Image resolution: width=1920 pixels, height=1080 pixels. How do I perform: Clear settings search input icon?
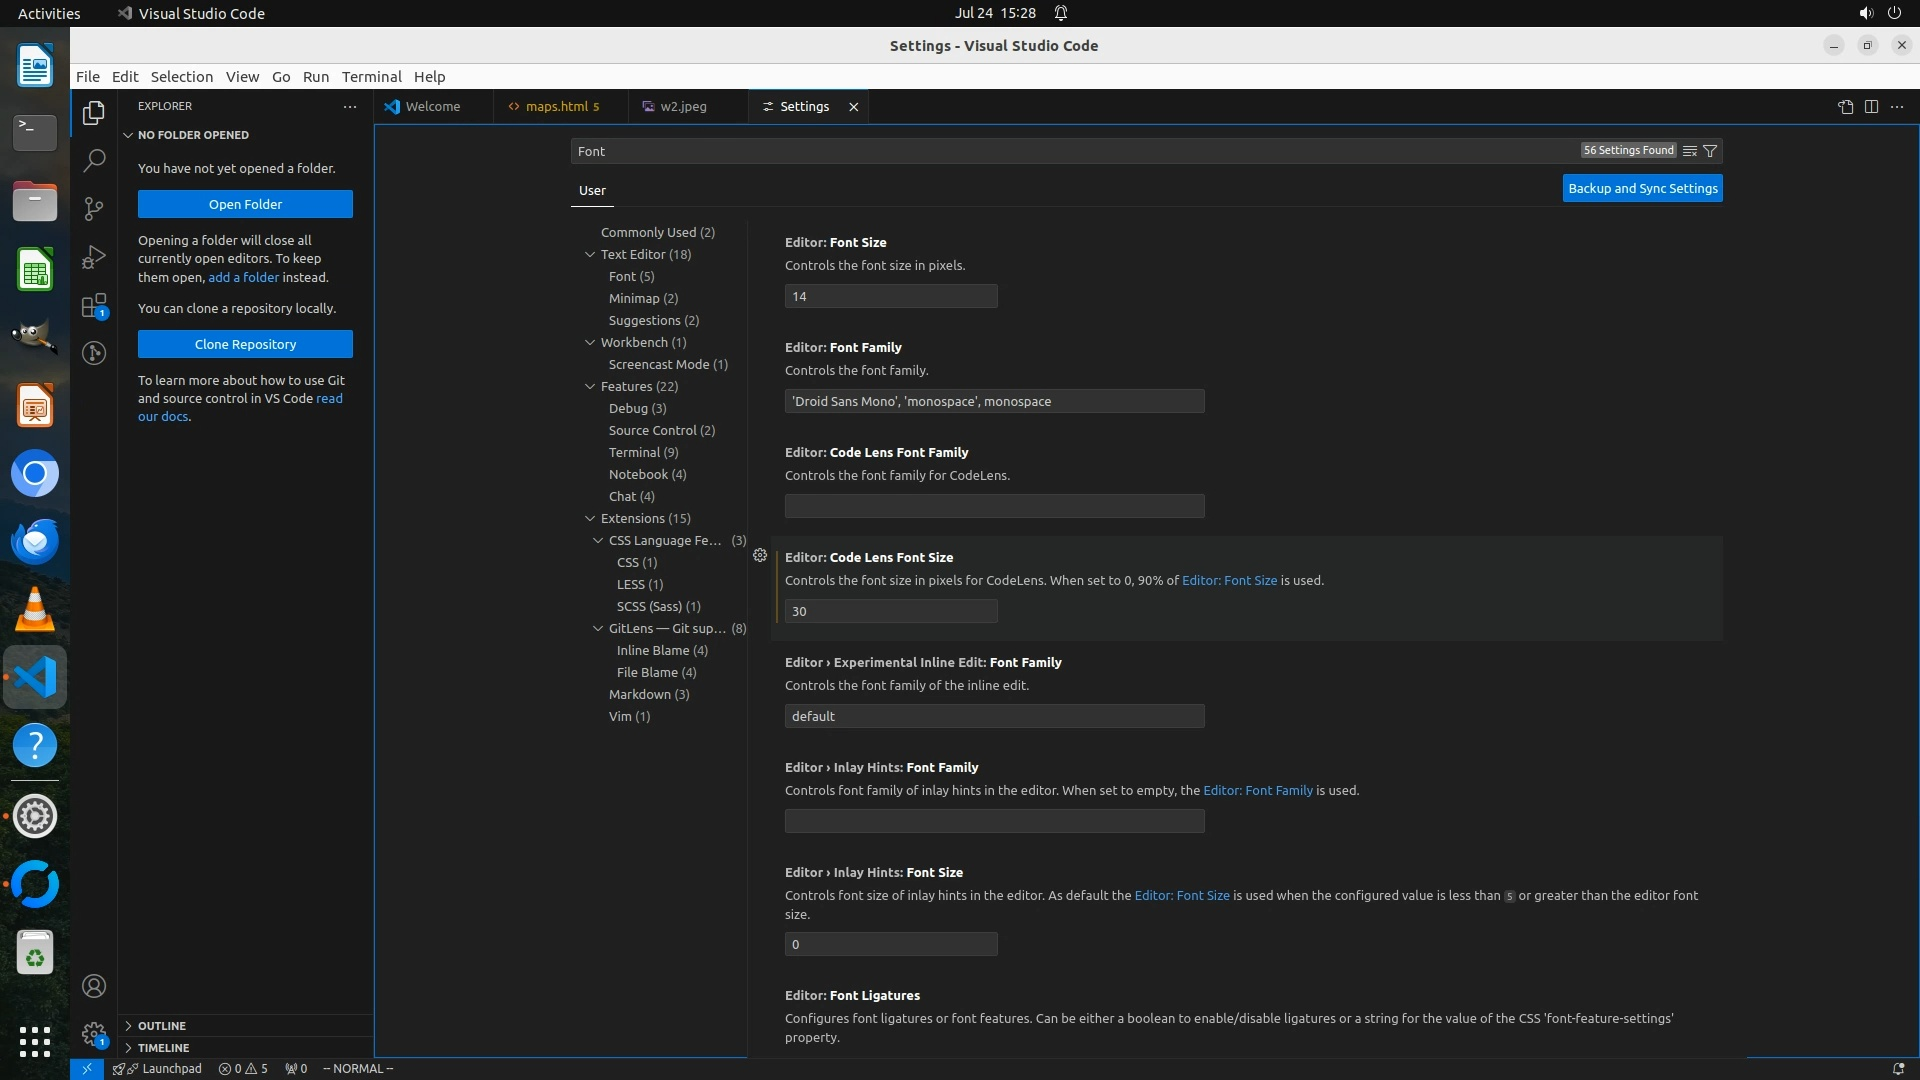[1689, 151]
